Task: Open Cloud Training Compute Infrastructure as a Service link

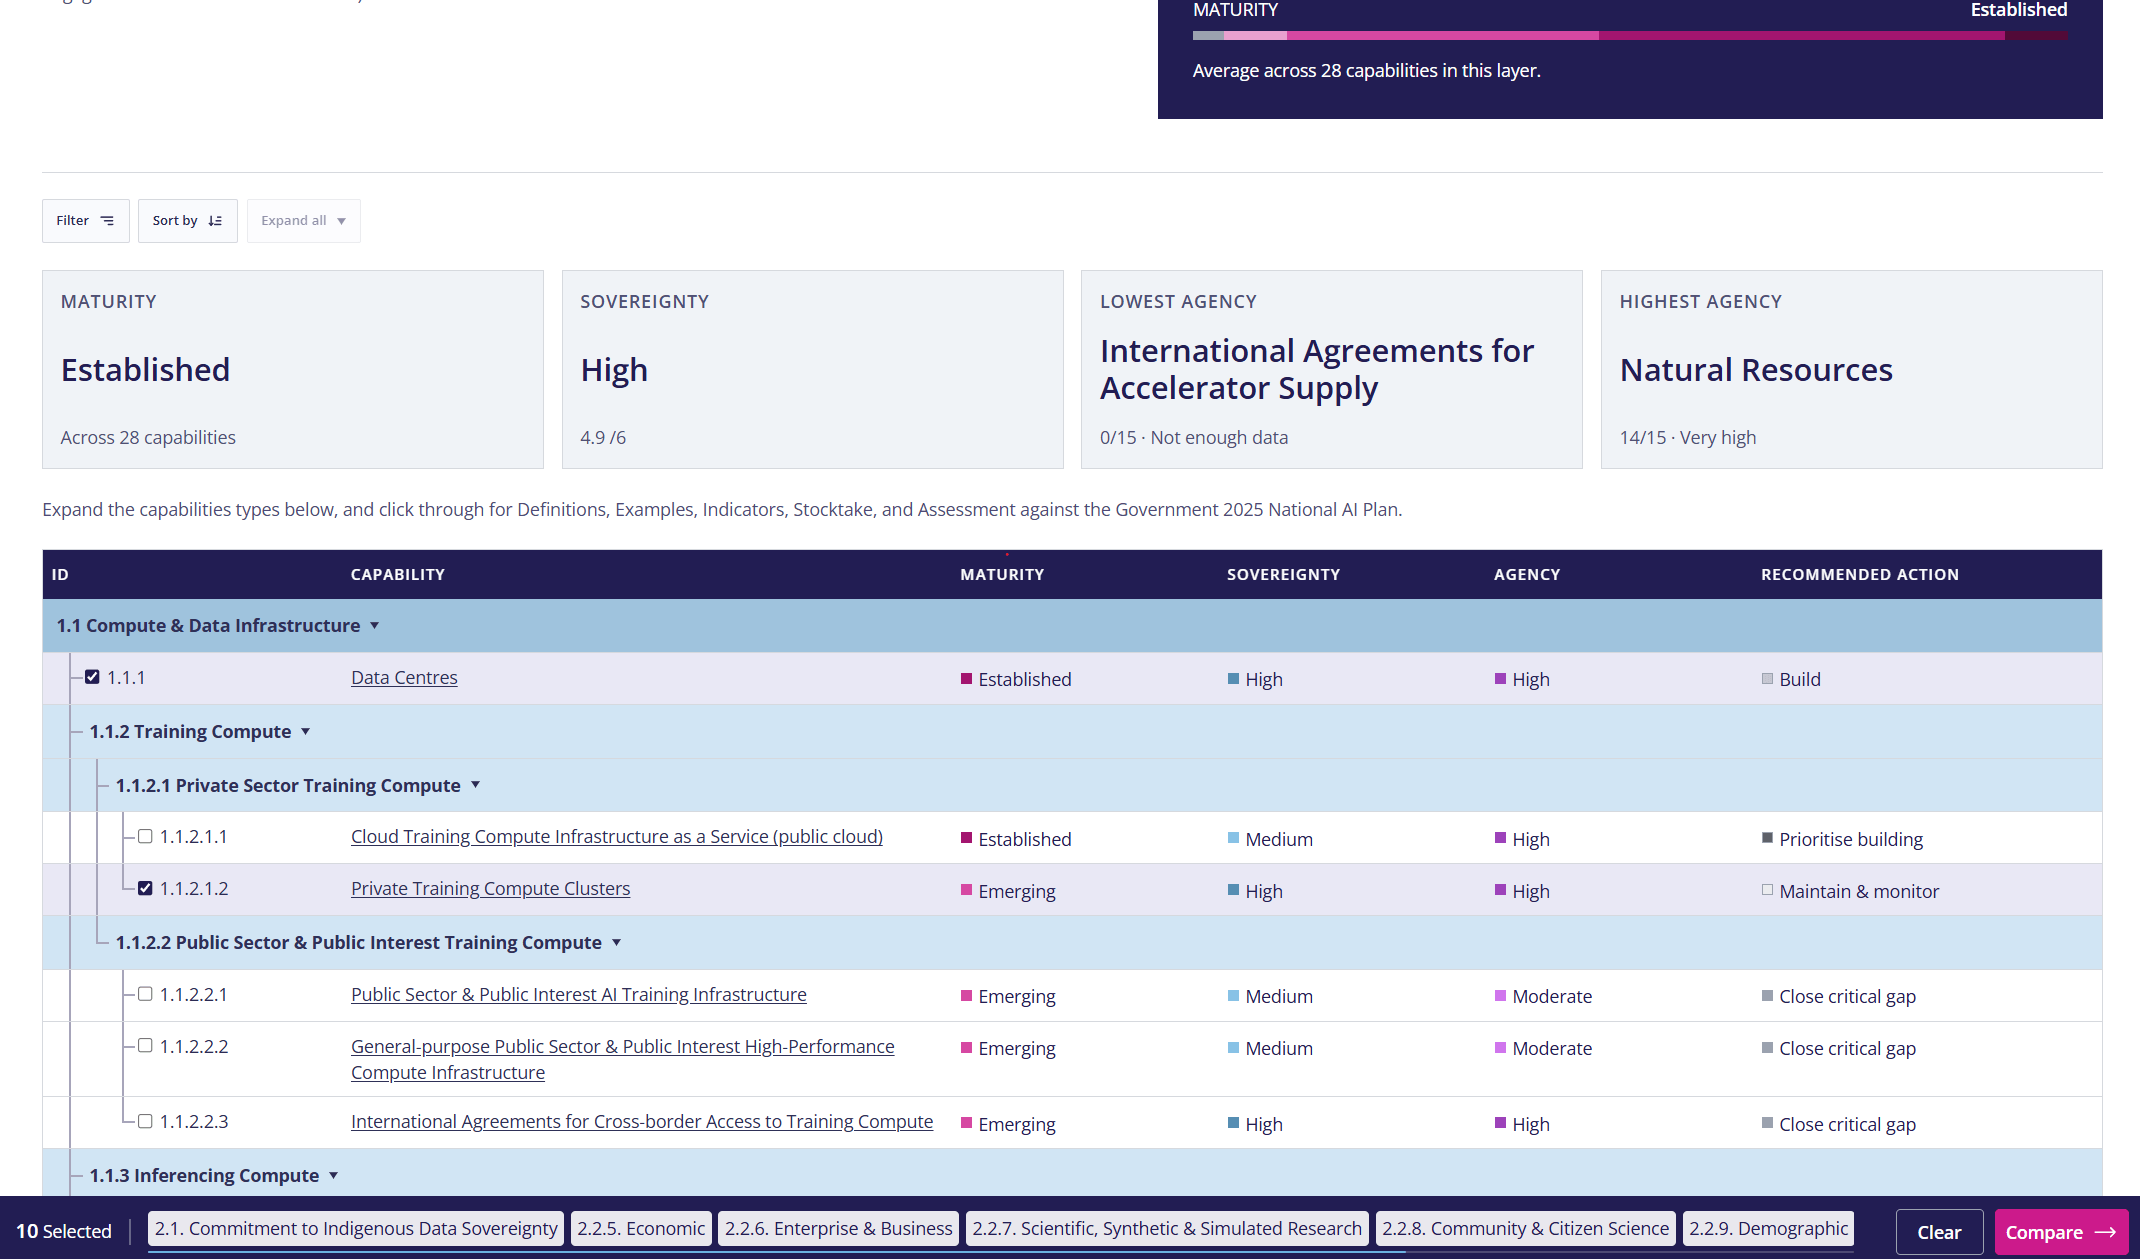Action: tap(617, 836)
